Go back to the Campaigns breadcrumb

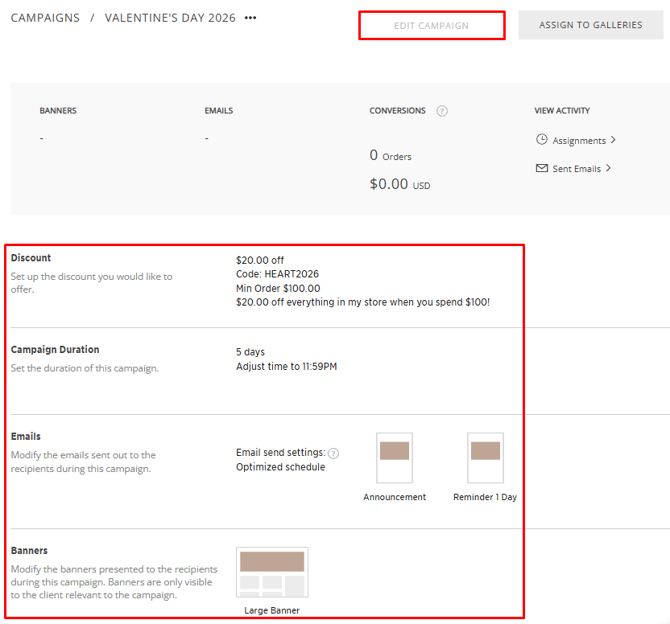tap(45, 18)
